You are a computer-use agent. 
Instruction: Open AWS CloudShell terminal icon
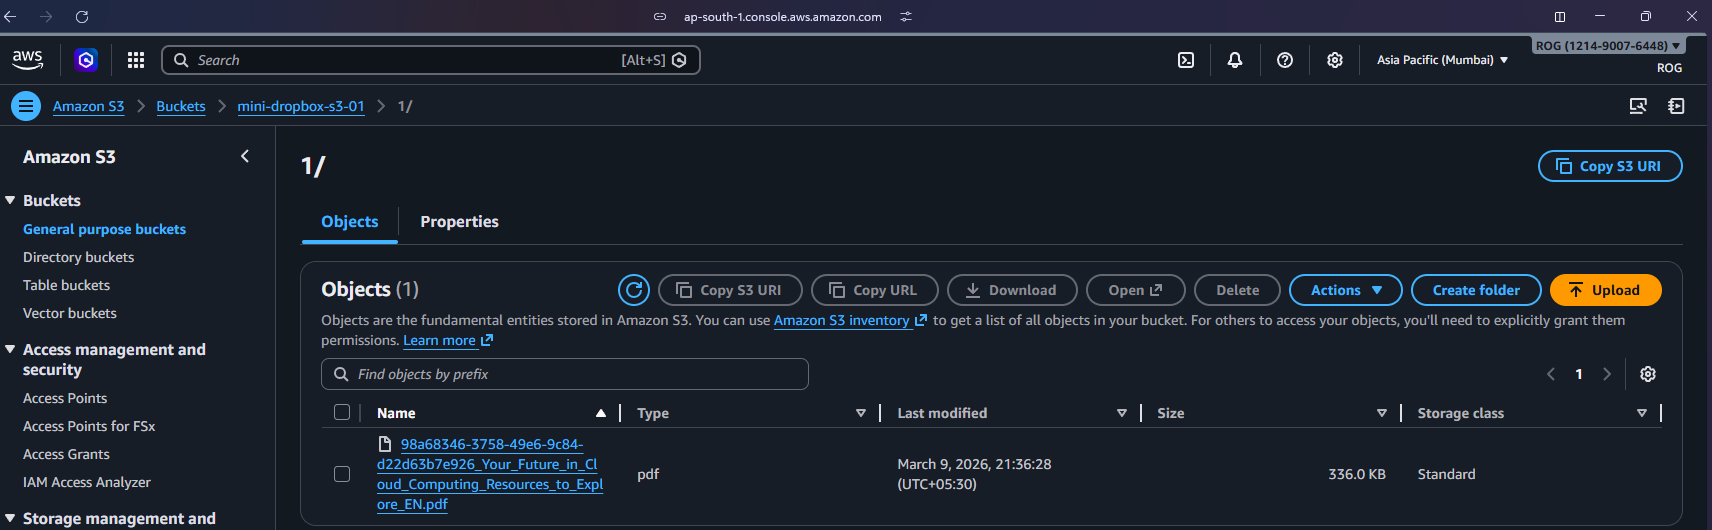point(1186,60)
